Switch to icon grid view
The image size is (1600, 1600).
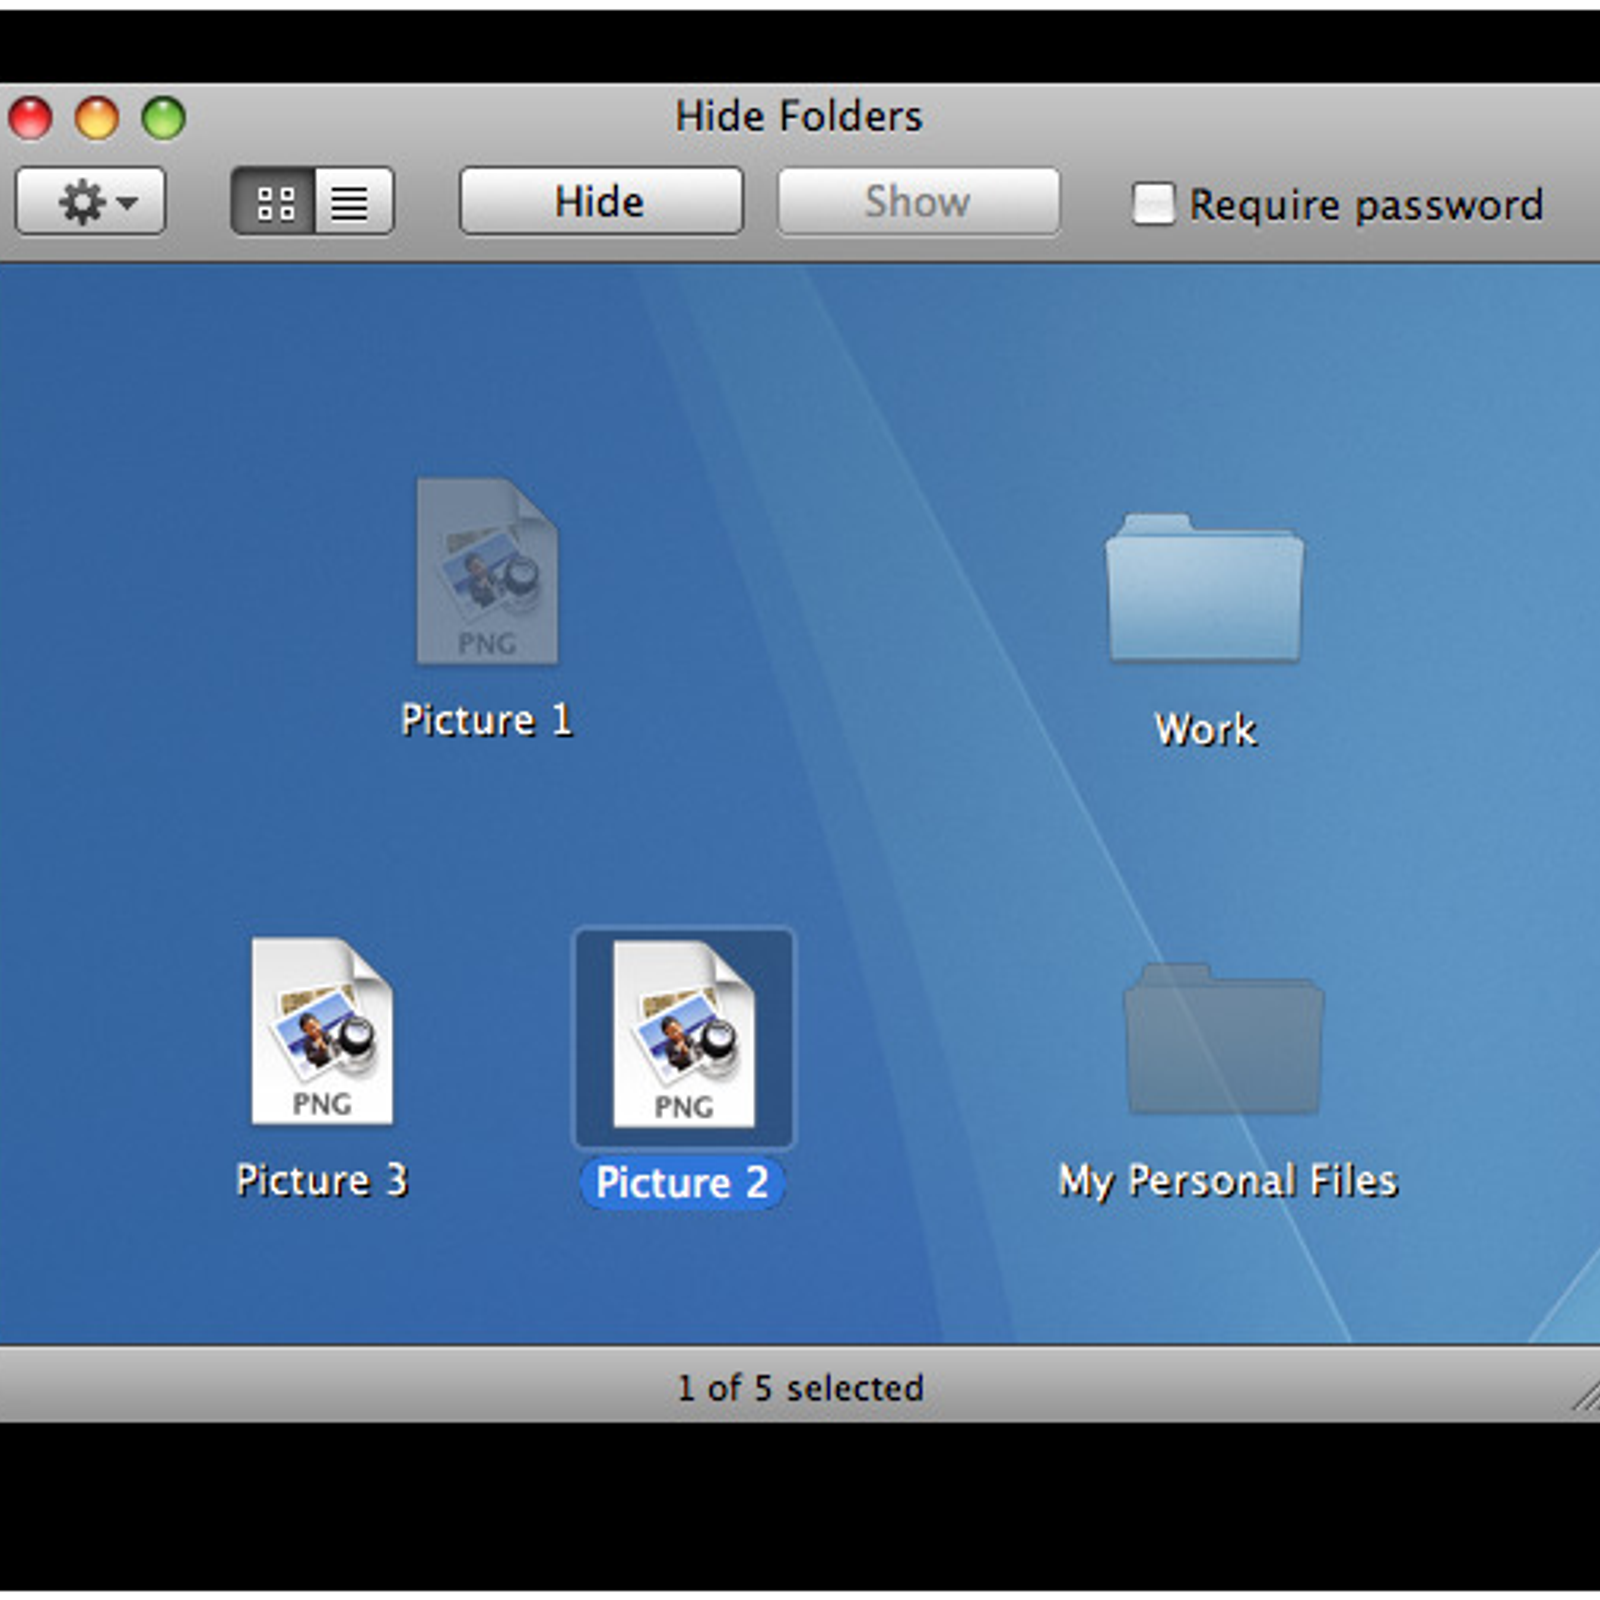(274, 202)
